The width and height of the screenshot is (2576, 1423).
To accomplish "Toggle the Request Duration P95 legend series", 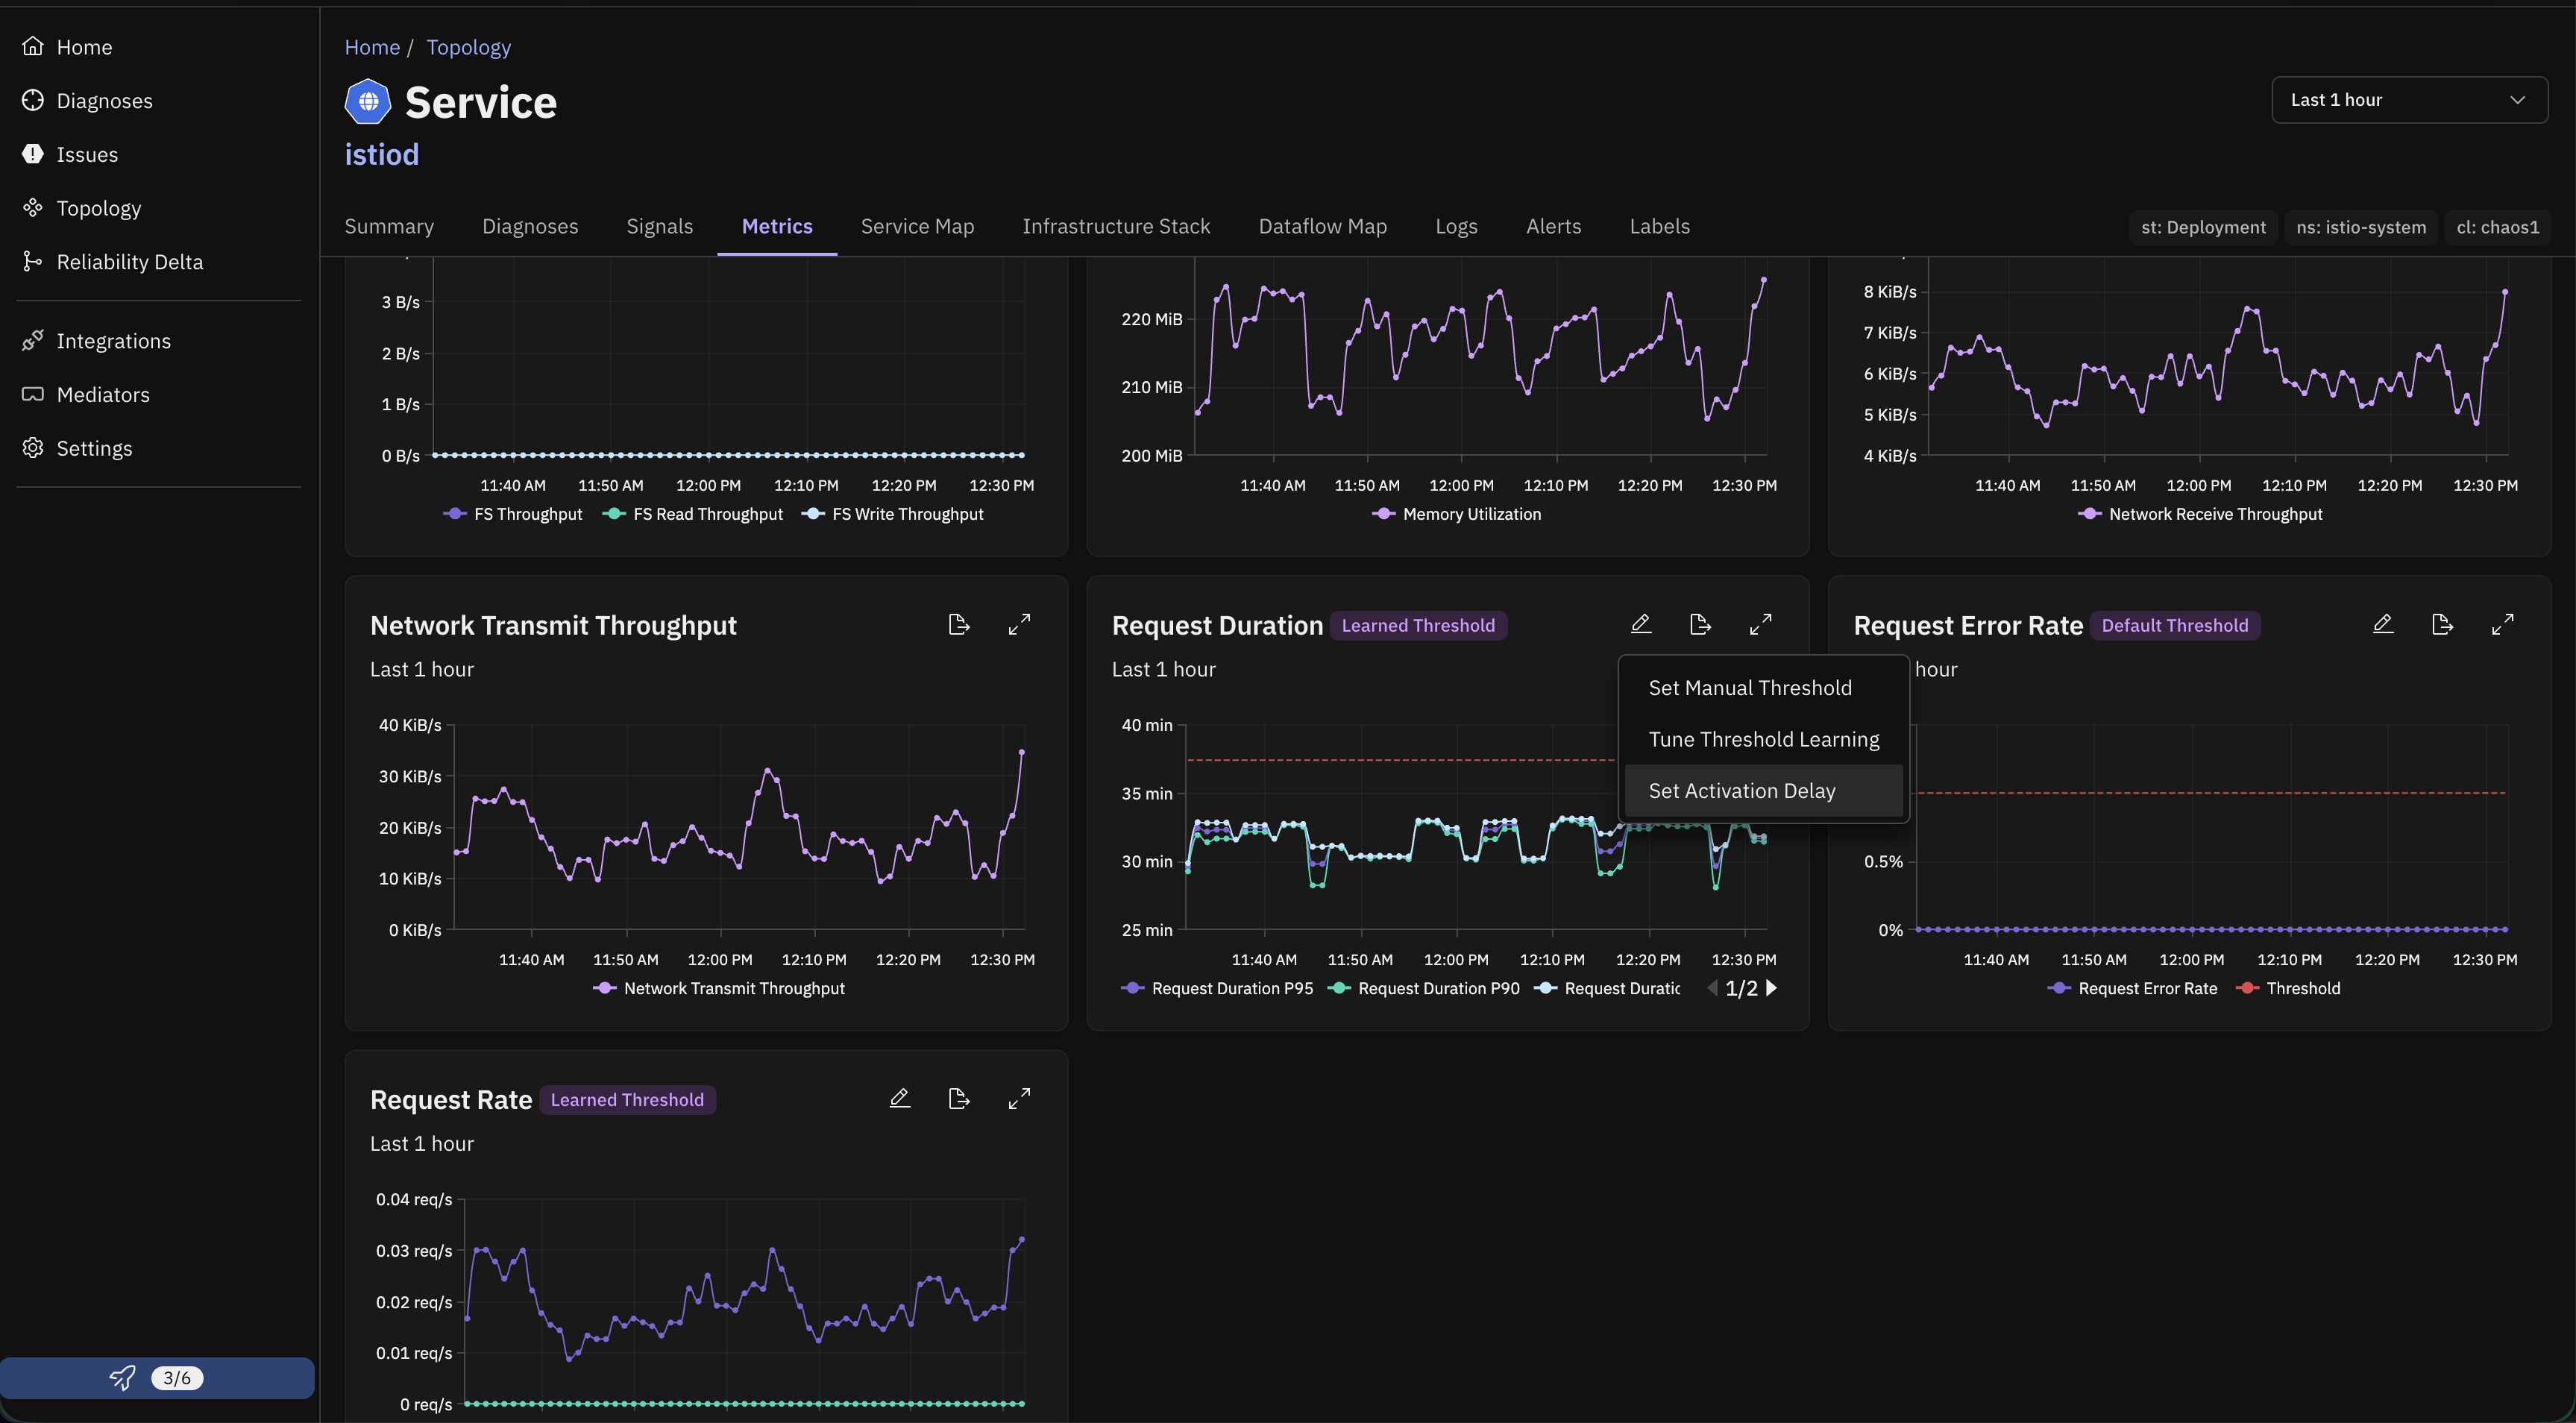I will [1217, 988].
